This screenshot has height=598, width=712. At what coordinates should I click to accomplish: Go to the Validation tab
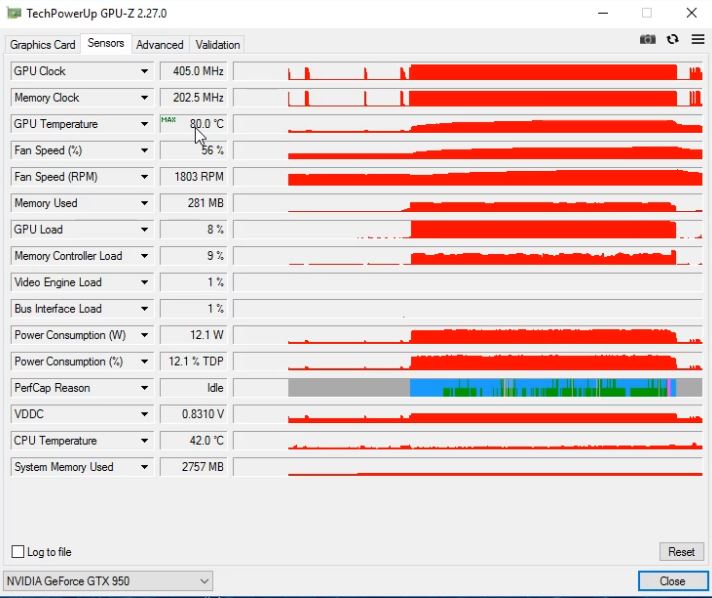click(218, 44)
